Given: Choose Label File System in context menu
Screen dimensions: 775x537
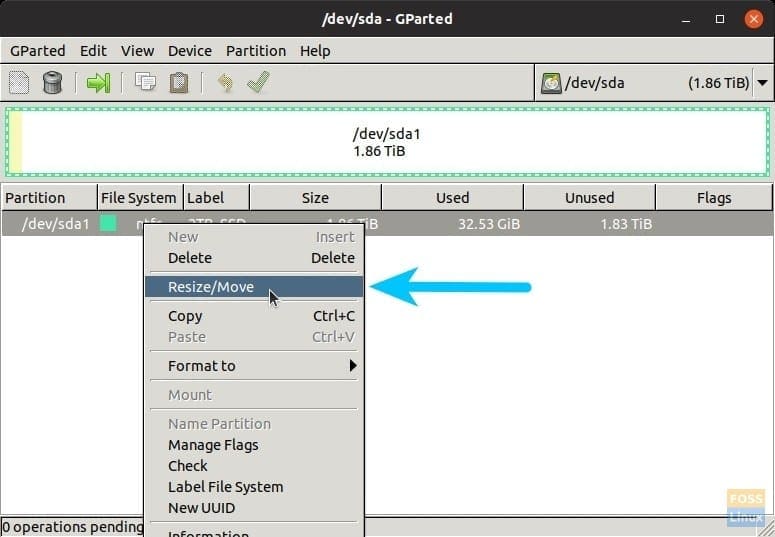Looking at the screenshot, I should click(254, 487).
